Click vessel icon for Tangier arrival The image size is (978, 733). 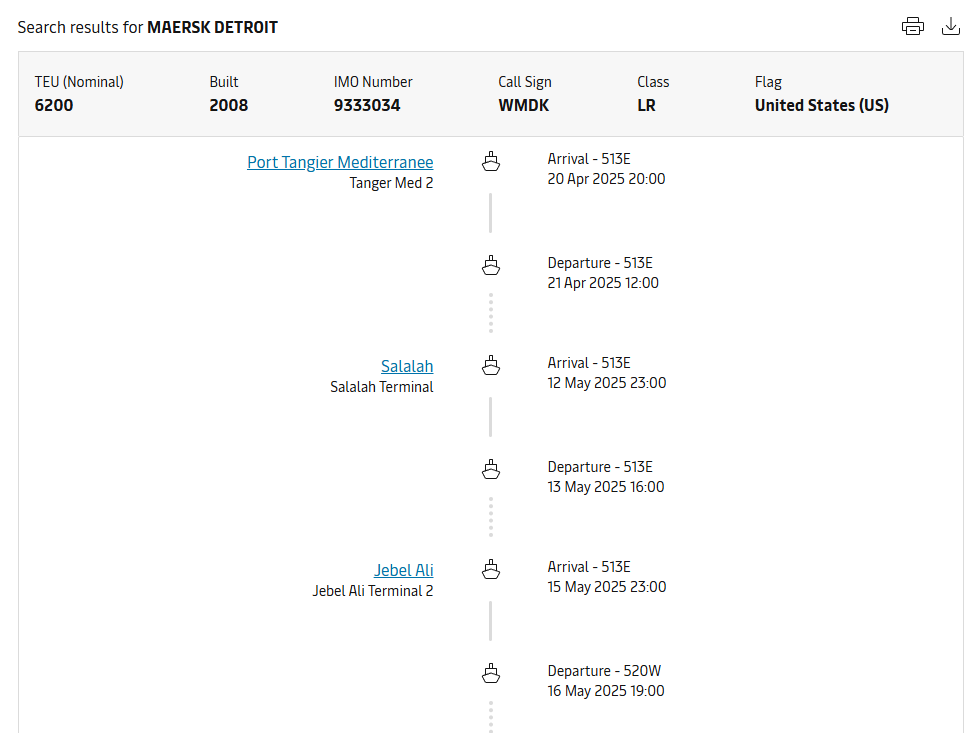[490, 161]
